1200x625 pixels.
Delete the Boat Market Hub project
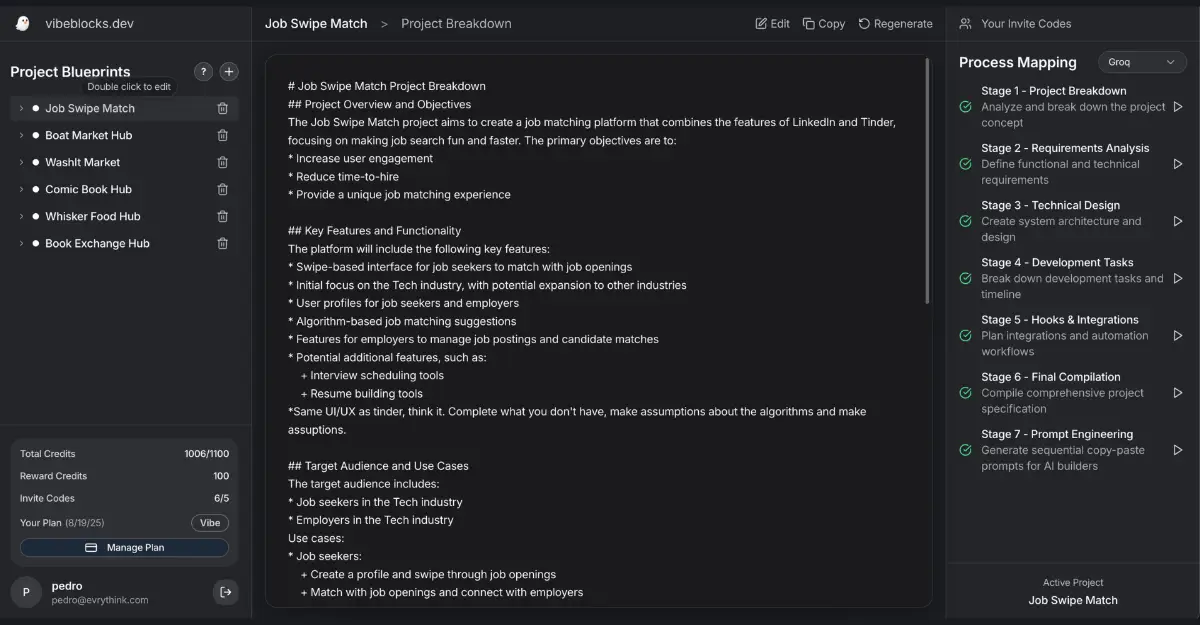[x=223, y=136]
